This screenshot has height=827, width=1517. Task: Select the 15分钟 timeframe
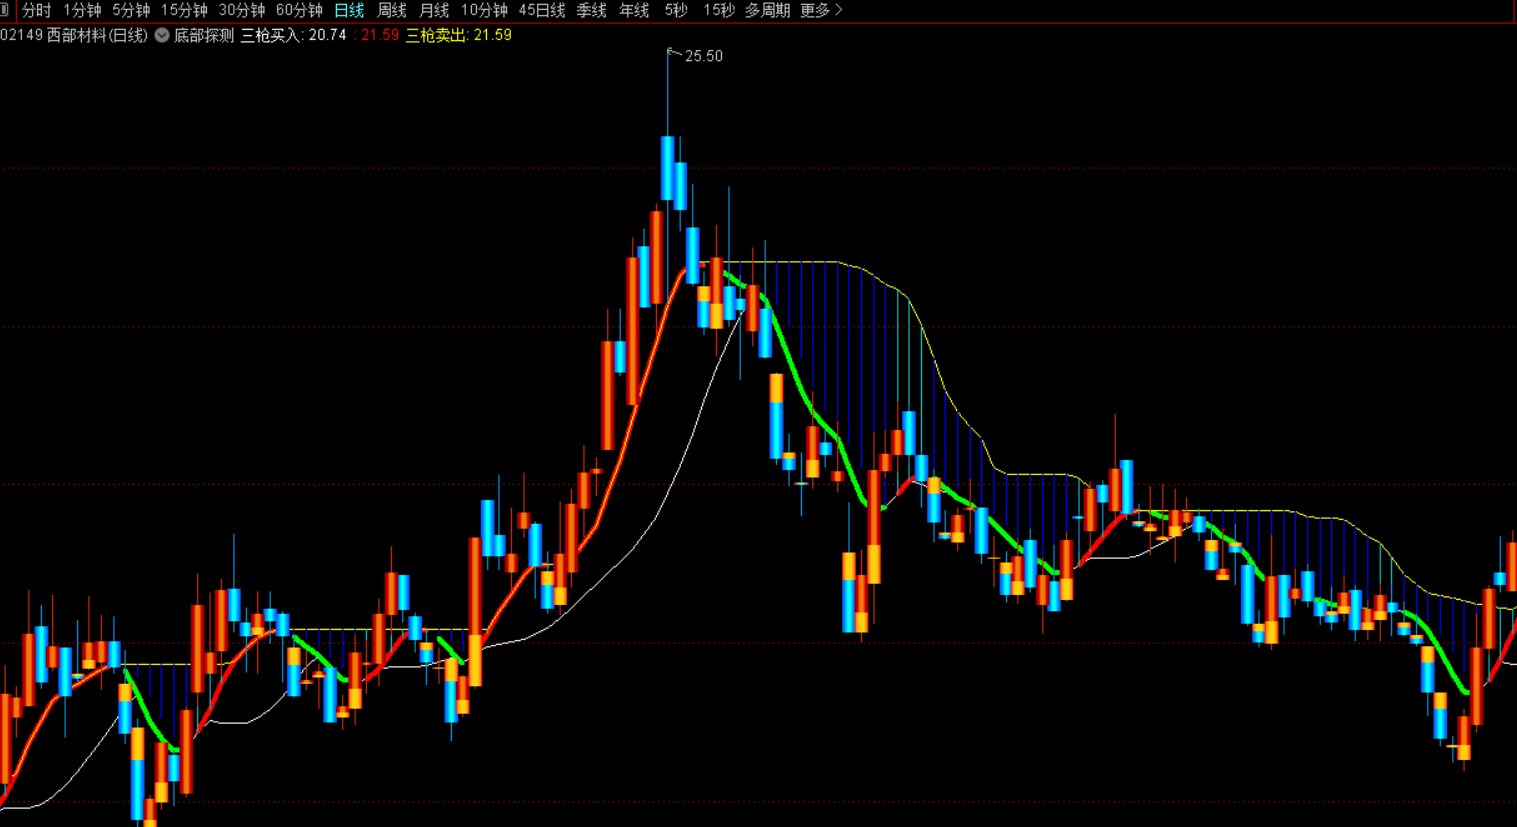coord(184,10)
